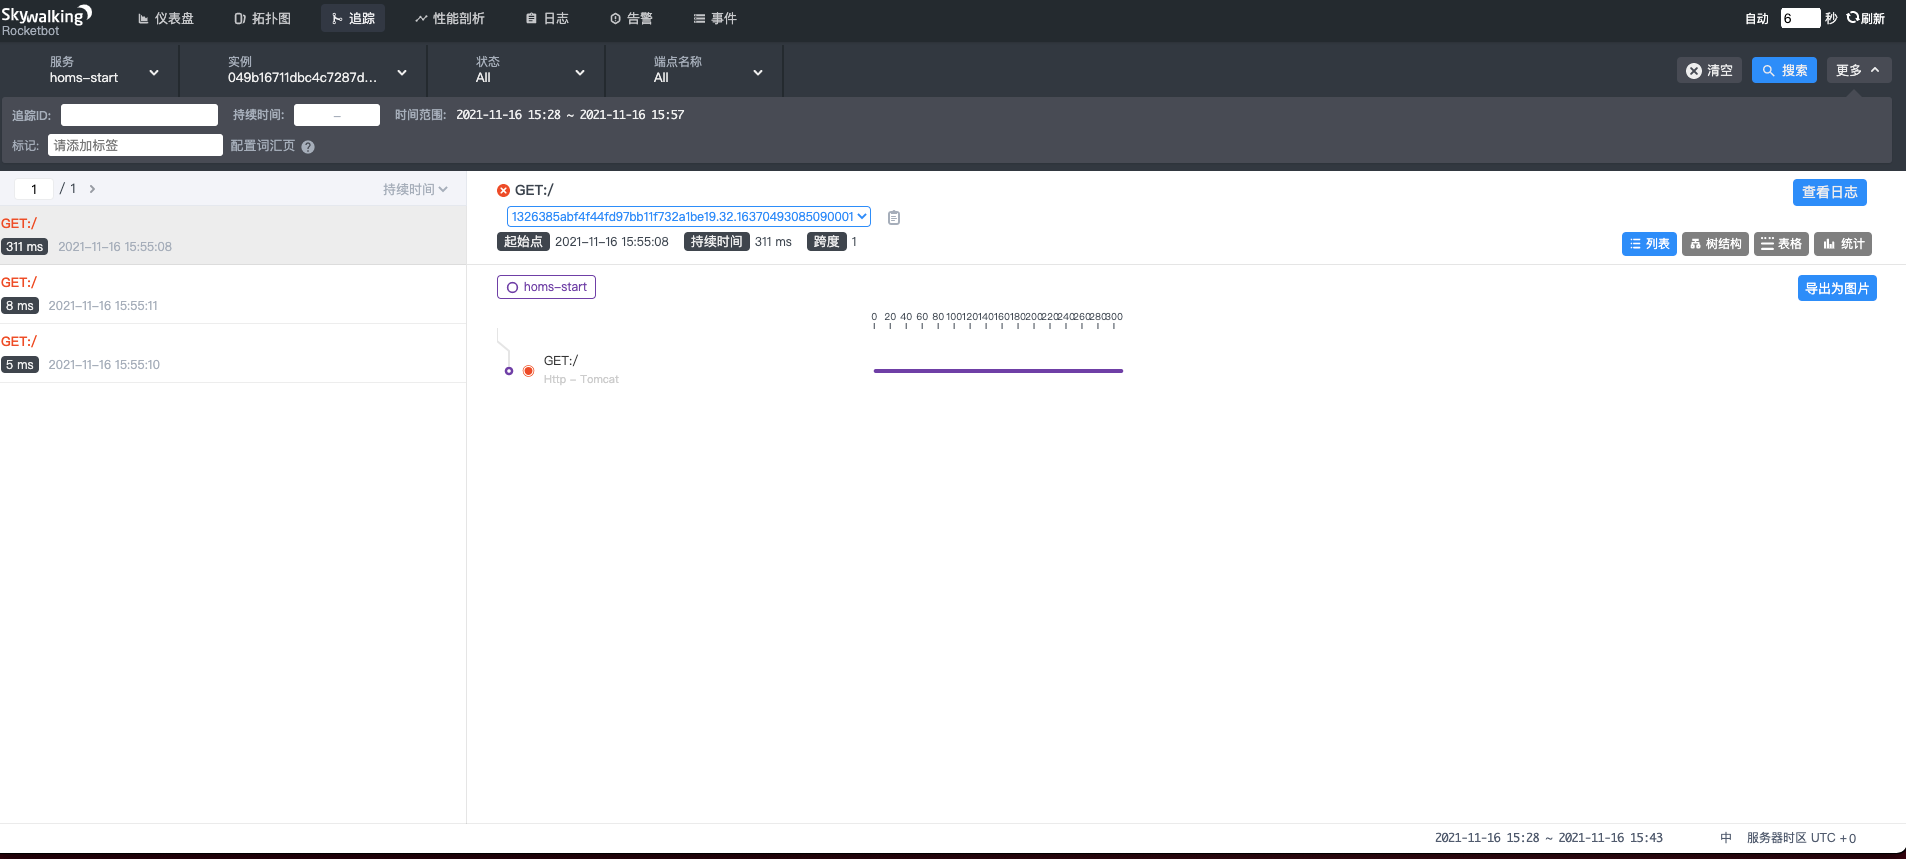Click the 追踪ID input field

coord(139,115)
